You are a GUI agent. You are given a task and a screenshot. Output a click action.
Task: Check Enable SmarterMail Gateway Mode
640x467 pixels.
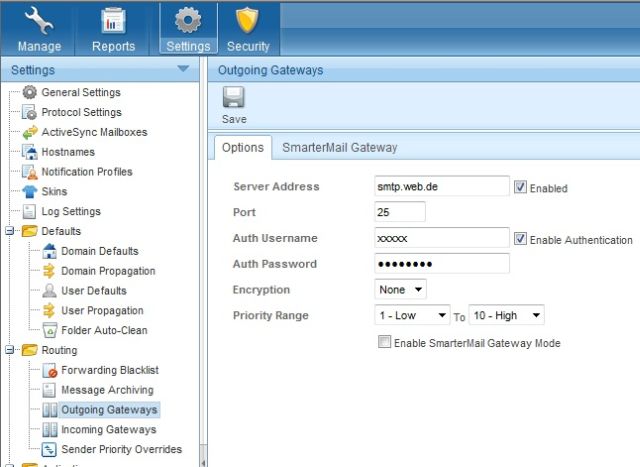tap(384, 343)
